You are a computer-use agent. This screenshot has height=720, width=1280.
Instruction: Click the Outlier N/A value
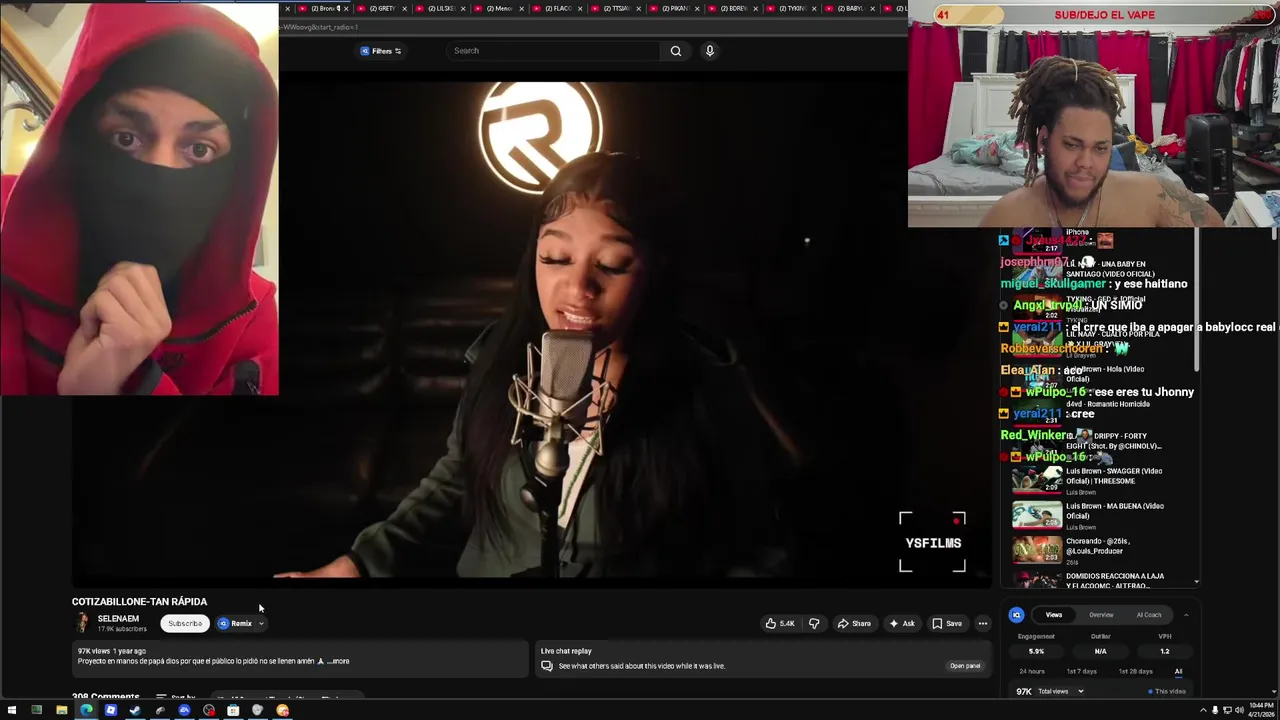[x=1100, y=651]
